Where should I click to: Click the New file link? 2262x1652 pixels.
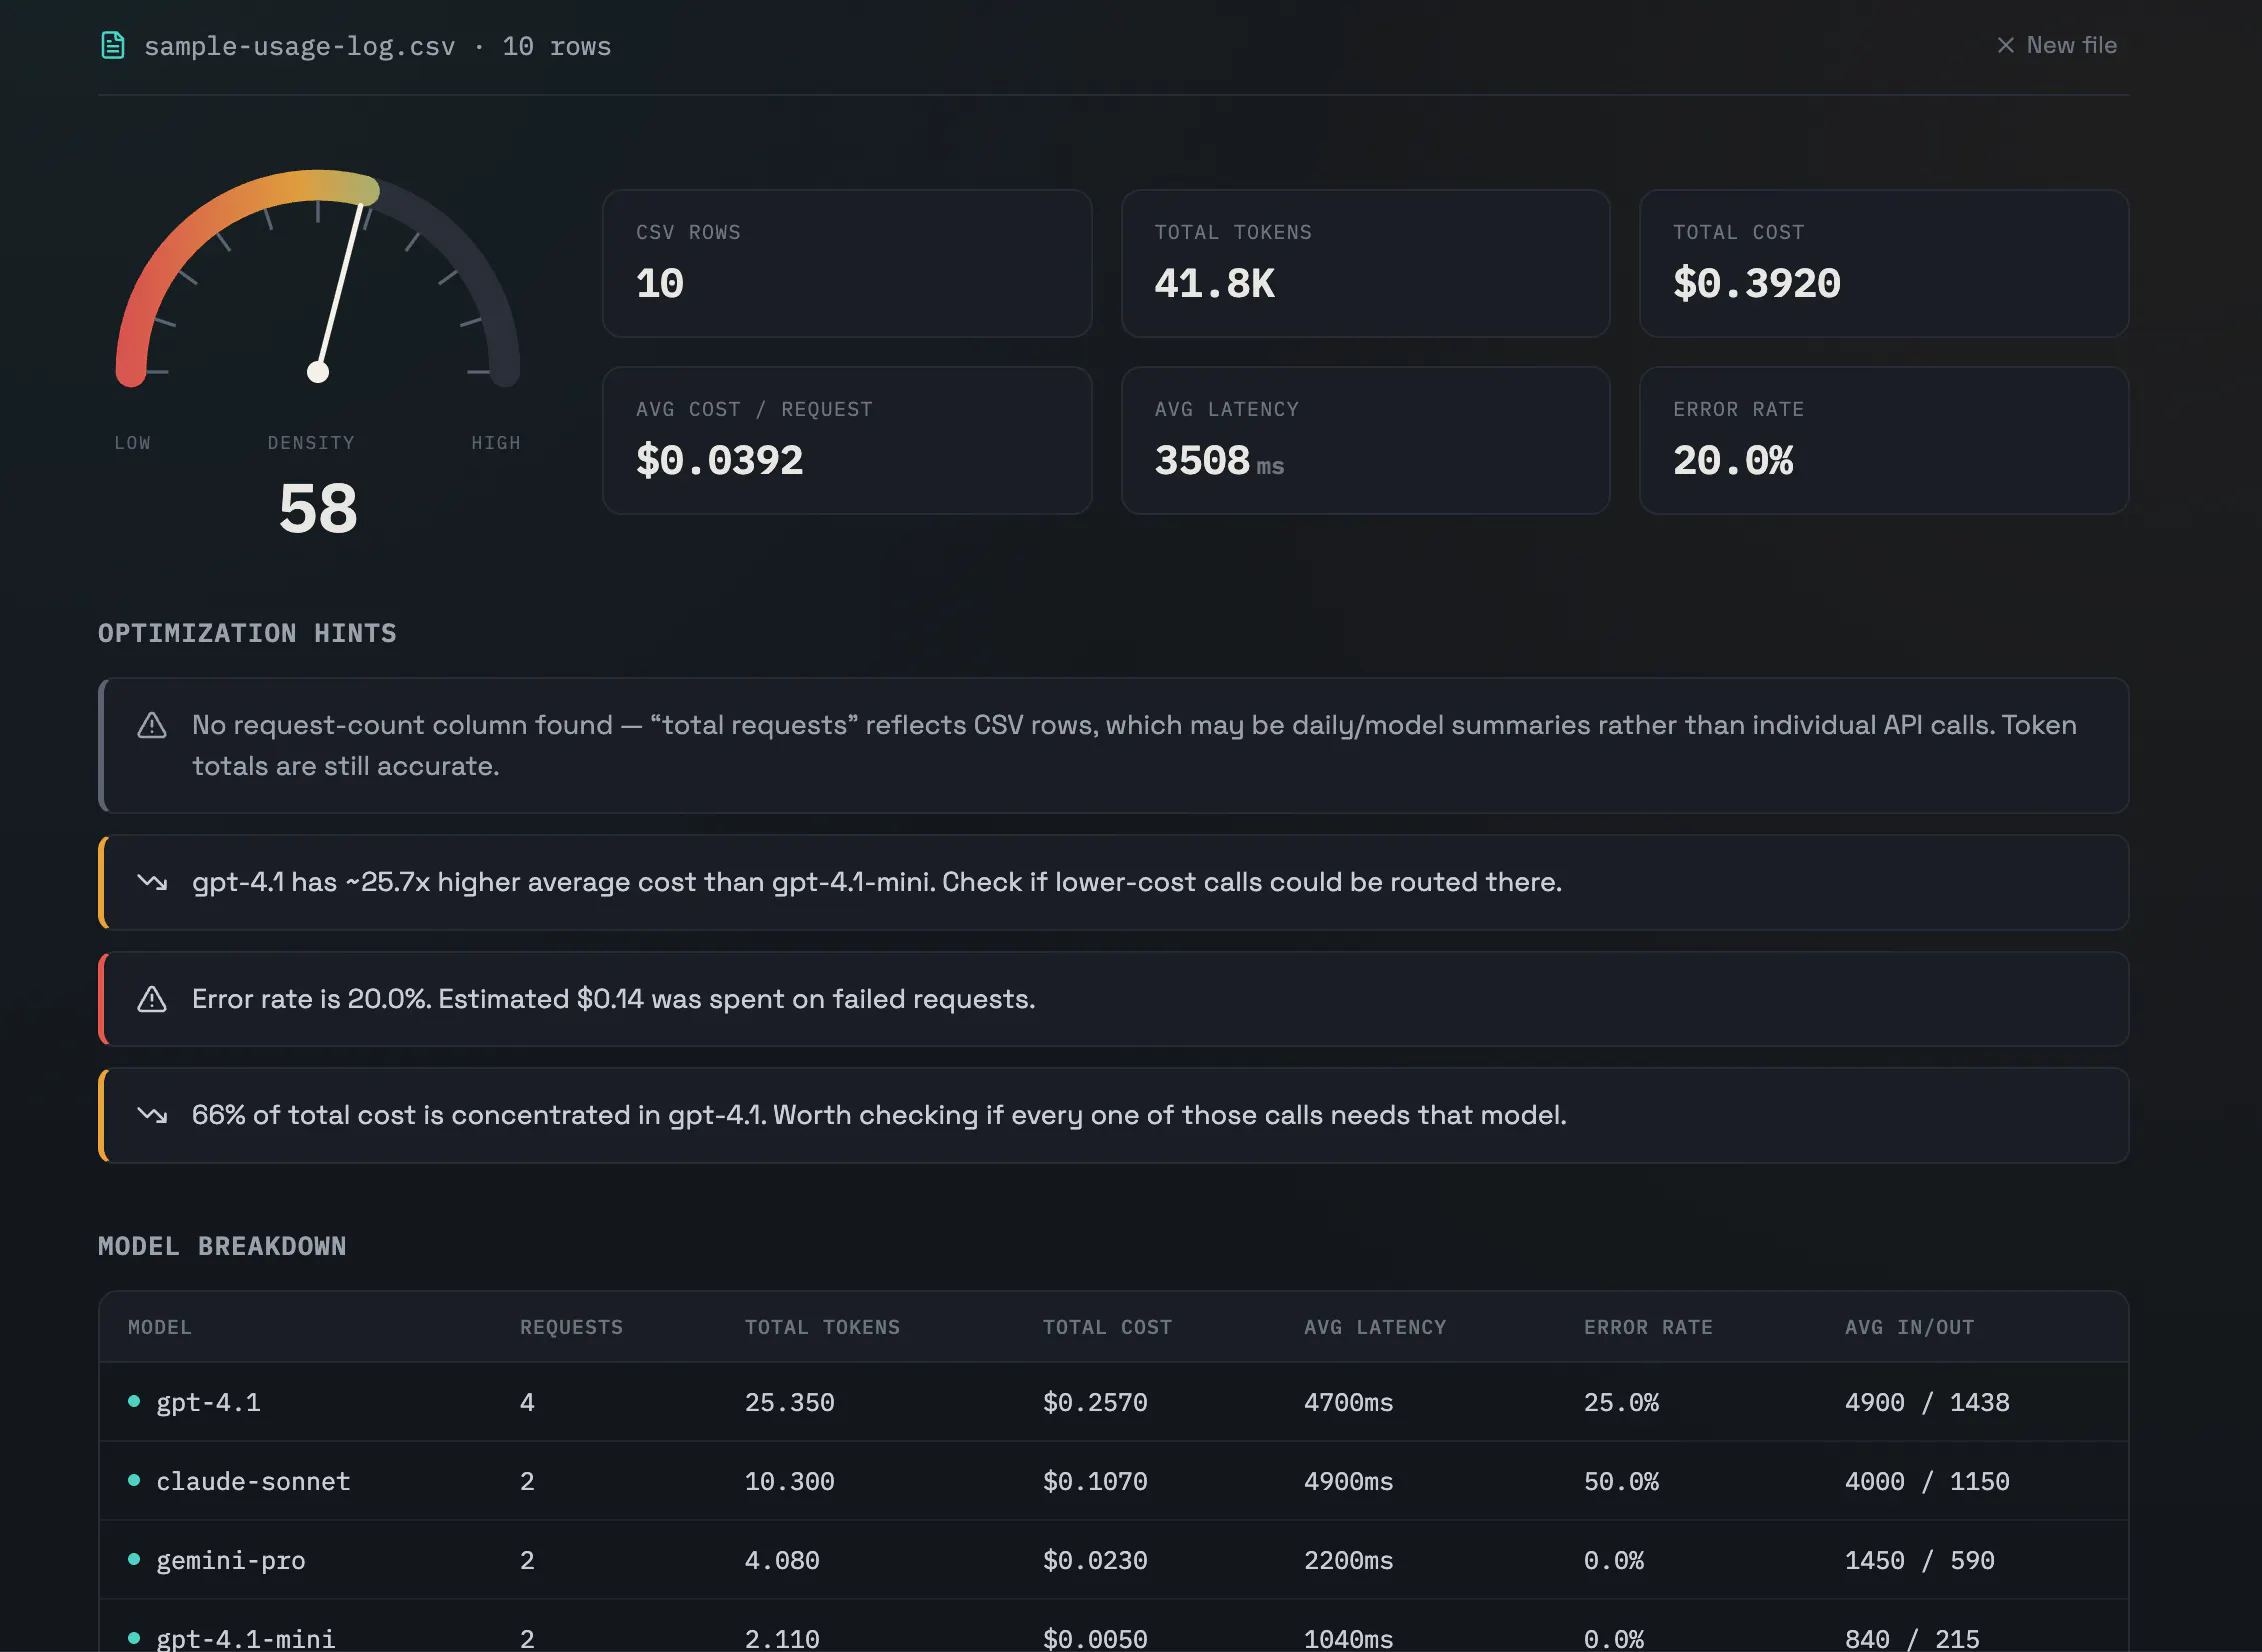click(x=2057, y=46)
